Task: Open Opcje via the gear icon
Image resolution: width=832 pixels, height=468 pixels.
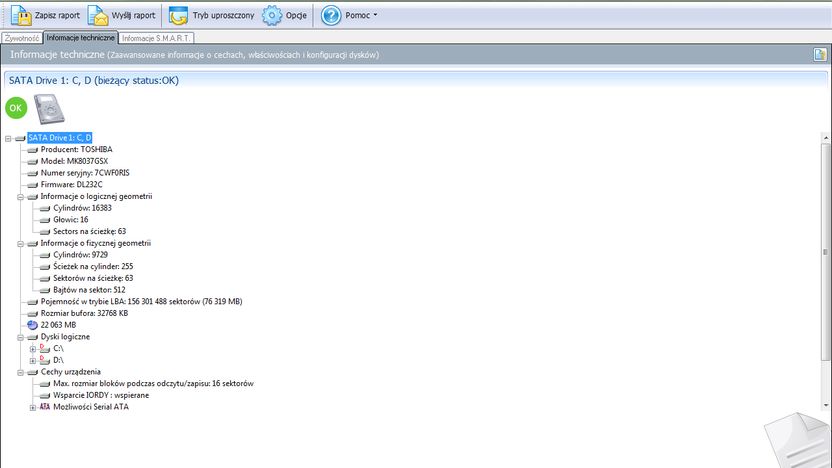Action: 272,15
